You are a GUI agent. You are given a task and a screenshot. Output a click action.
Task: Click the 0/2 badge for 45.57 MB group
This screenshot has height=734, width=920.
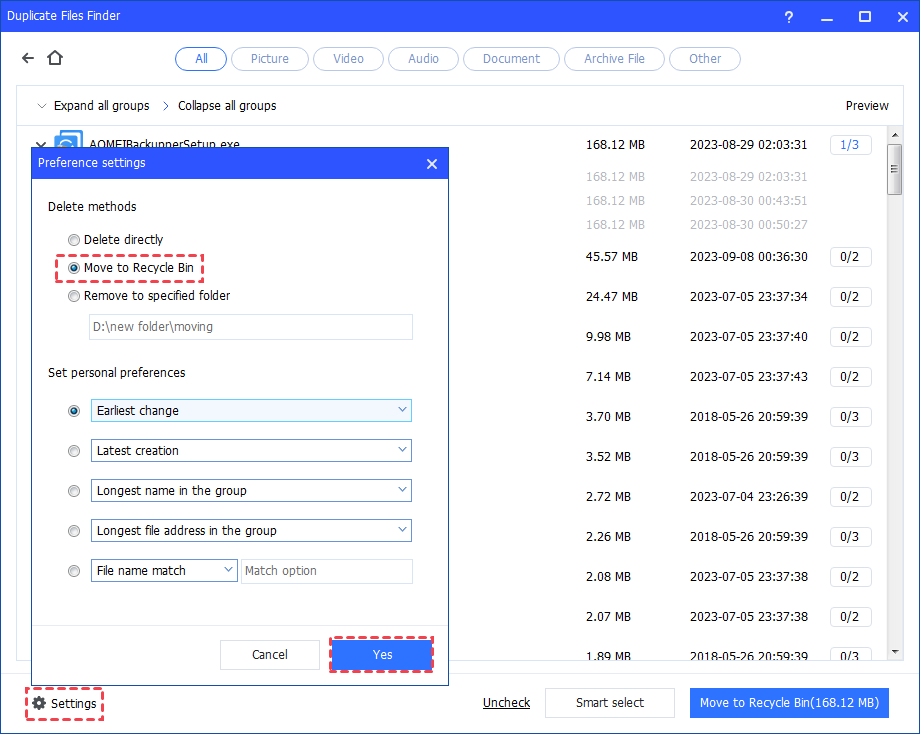(x=850, y=256)
